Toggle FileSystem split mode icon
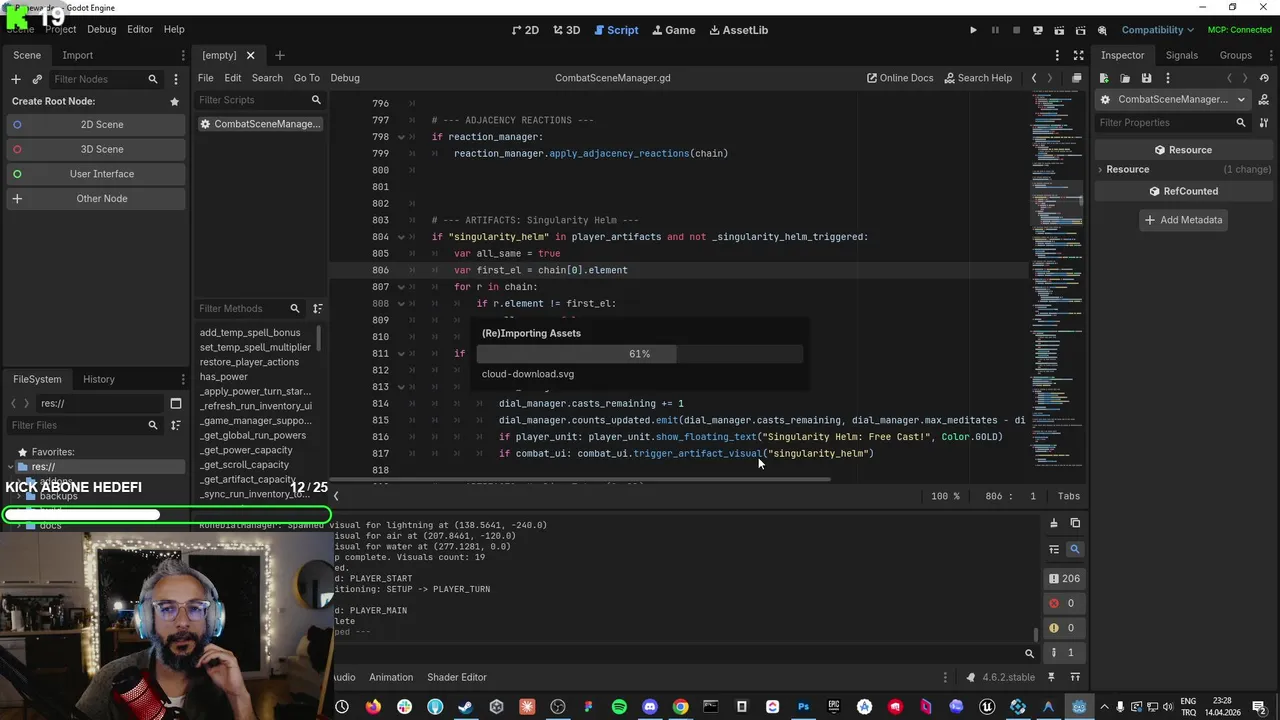Image resolution: width=1280 pixels, height=720 pixels. [175, 403]
